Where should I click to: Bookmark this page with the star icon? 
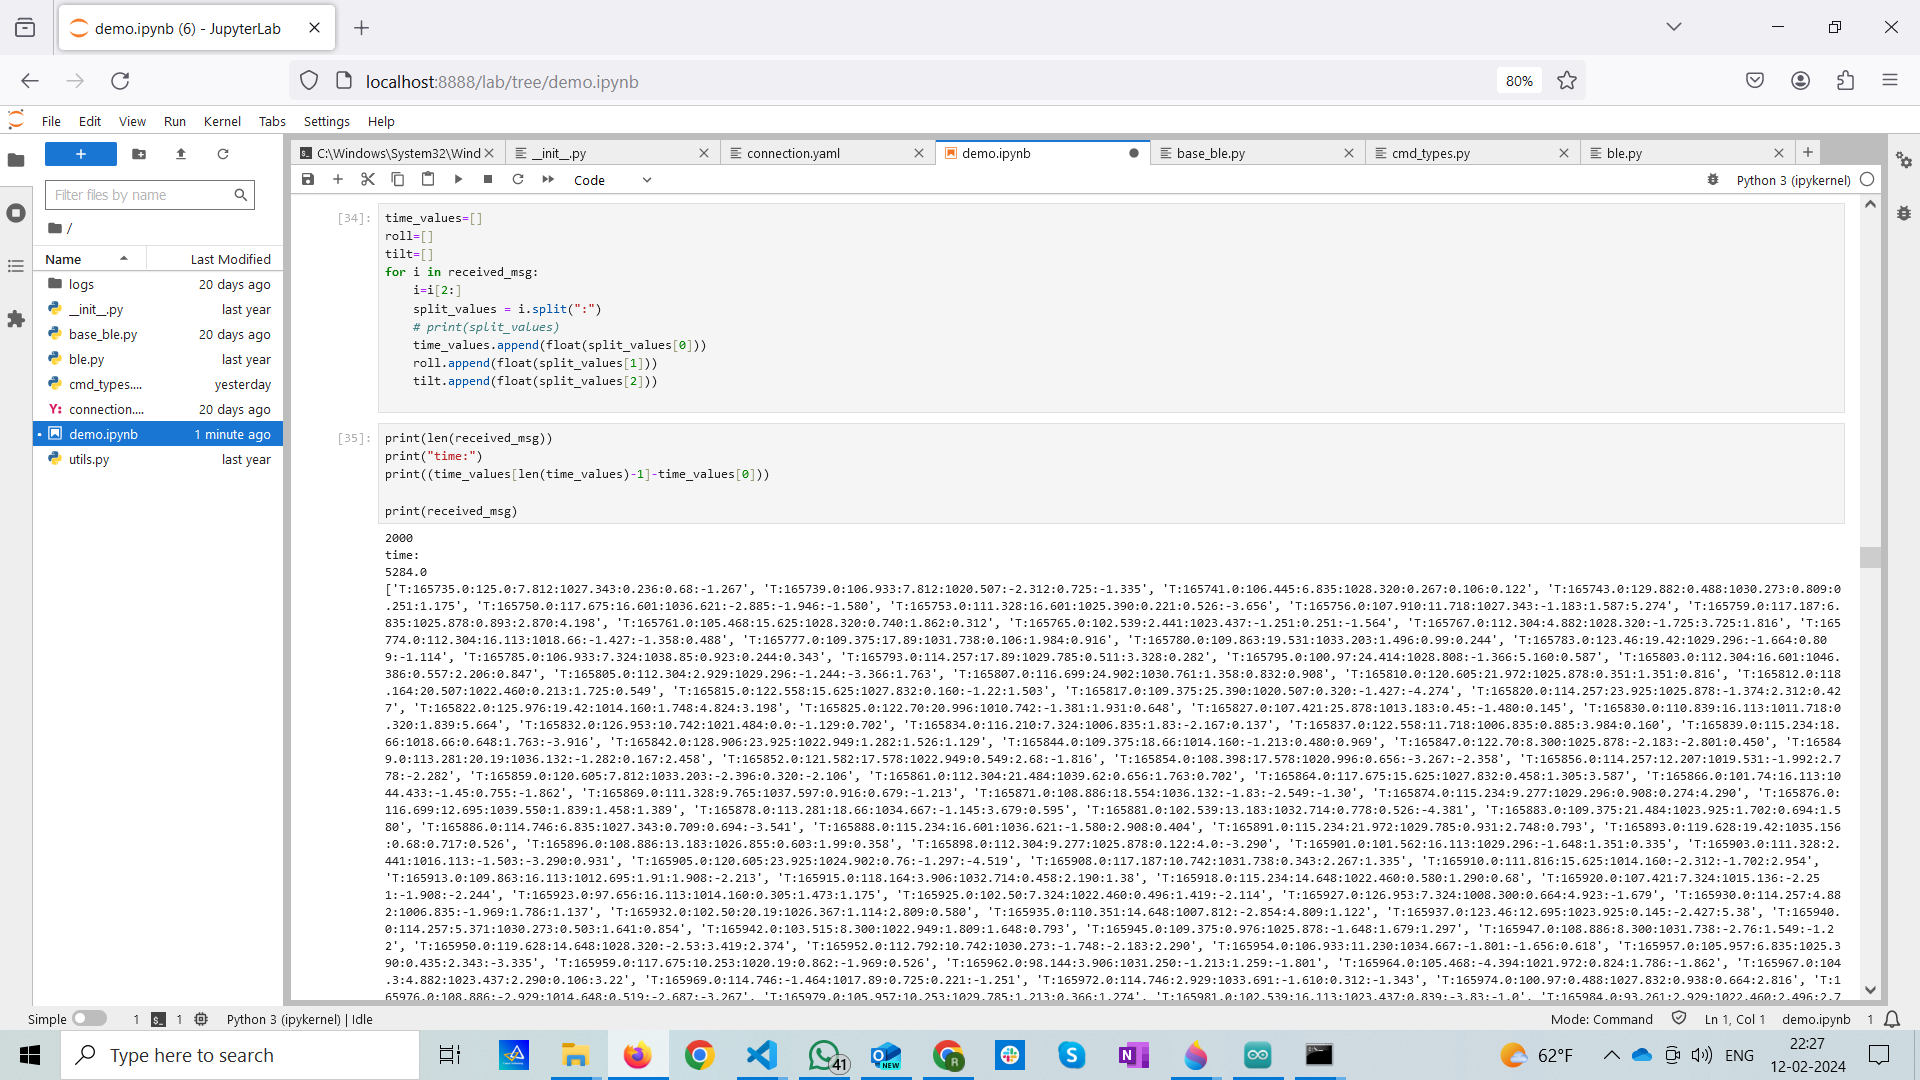(1567, 81)
